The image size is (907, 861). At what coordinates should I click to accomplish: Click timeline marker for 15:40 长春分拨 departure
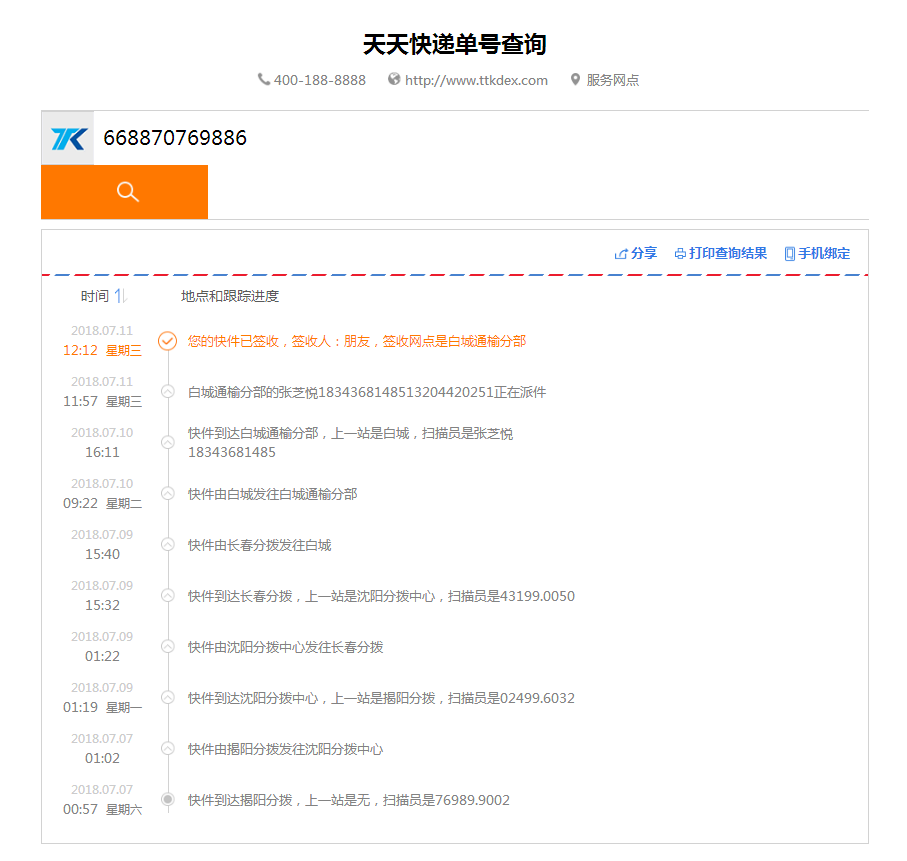pyautogui.click(x=168, y=544)
